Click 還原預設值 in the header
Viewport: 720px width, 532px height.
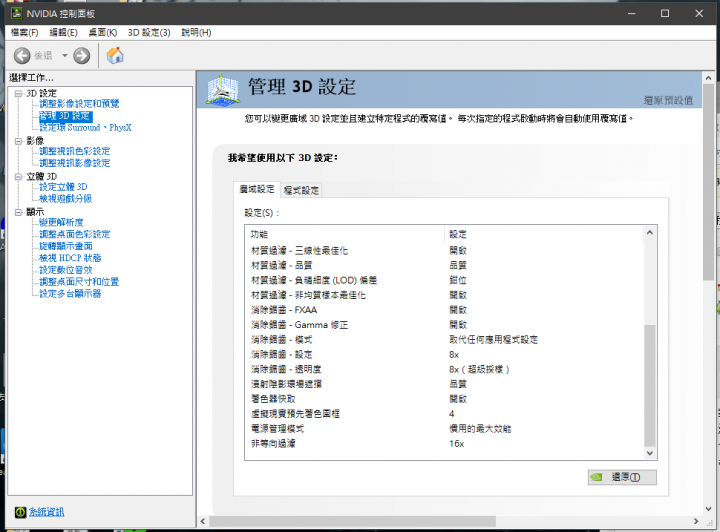click(x=668, y=101)
